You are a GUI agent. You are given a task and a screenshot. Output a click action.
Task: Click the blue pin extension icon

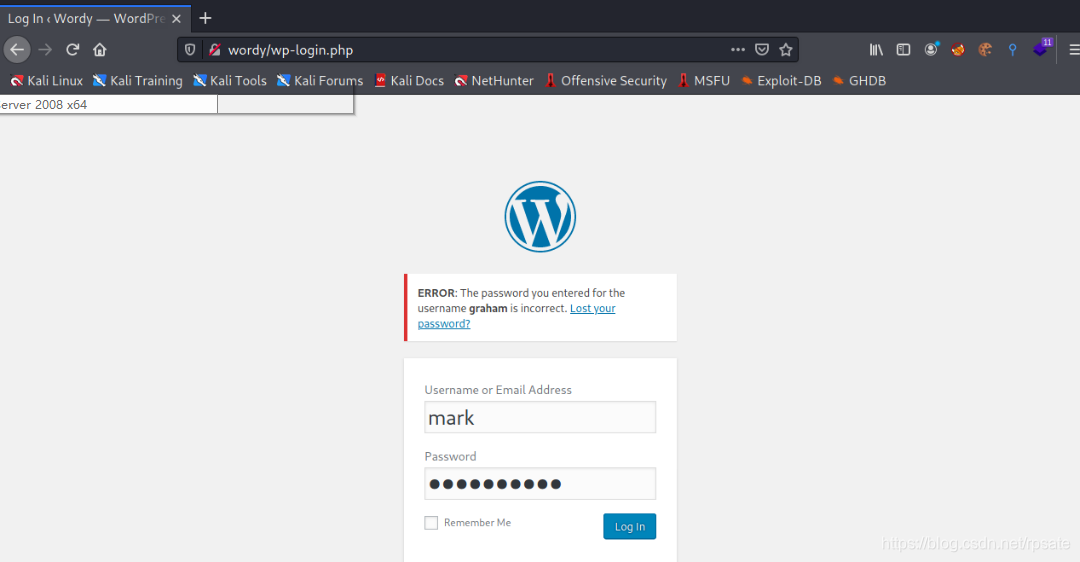(1012, 50)
